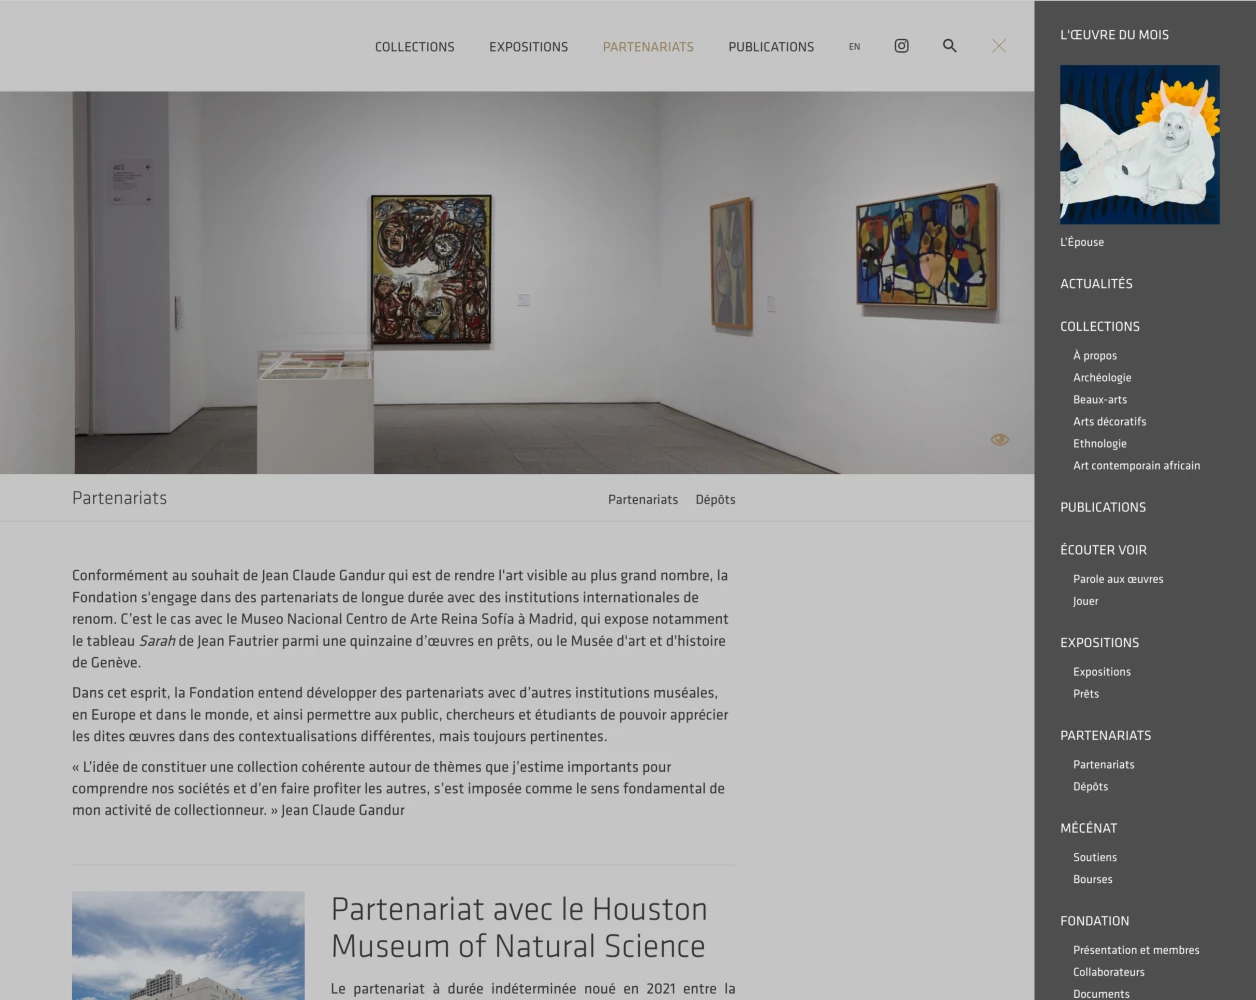This screenshot has height=1000, width=1256.
Task: Toggle the eye icon on gallery image
Action: point(999,440)
